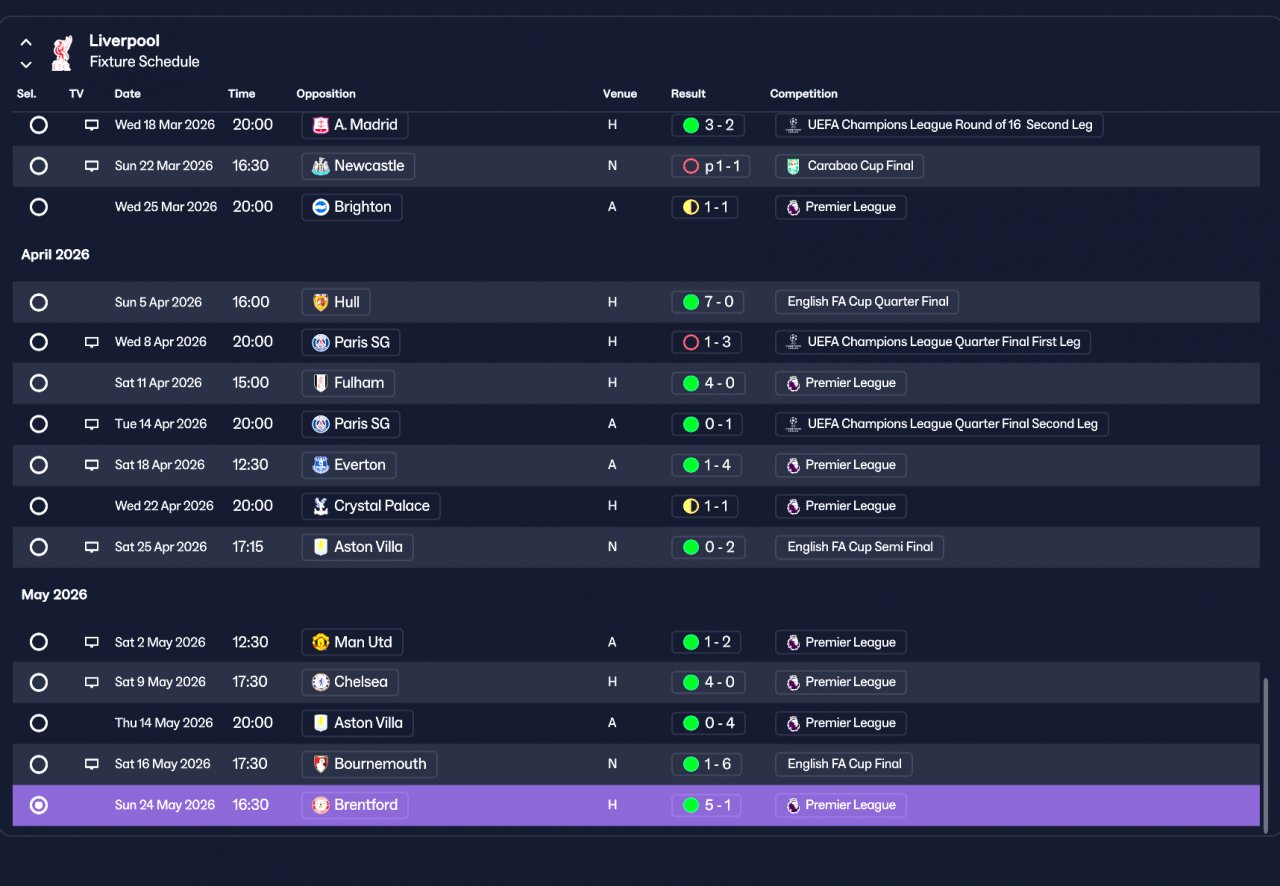Sort fixtures by Date column header

coord(128,94)
